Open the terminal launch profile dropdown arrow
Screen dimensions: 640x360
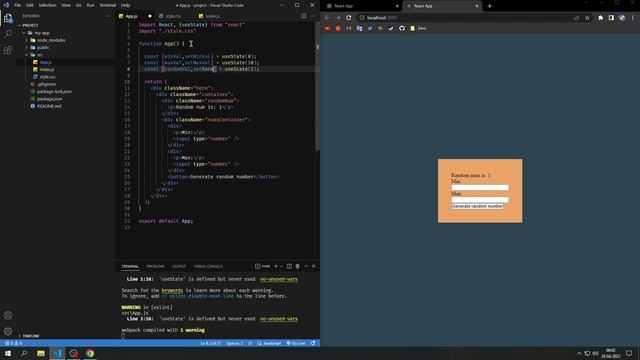tap(281, 266)
